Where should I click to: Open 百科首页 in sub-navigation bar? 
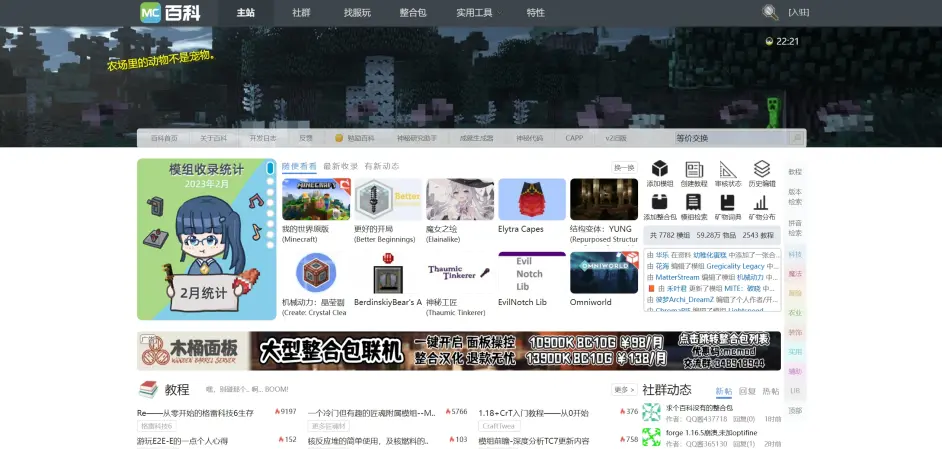[x=164, y=138]
